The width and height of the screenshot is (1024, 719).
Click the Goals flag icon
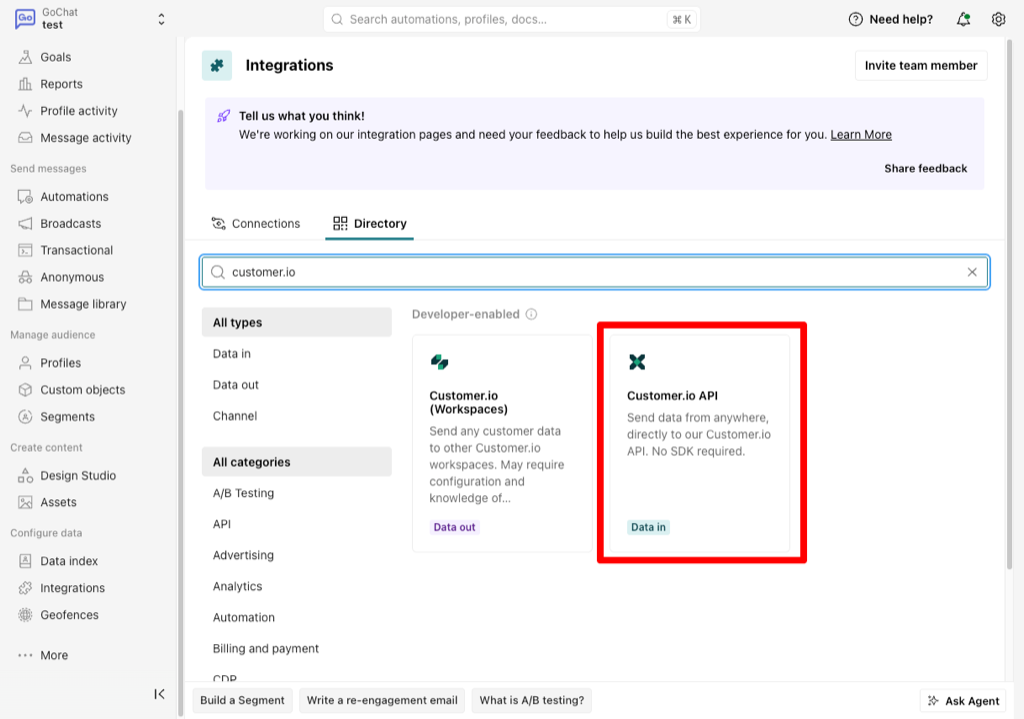[25, 57]
